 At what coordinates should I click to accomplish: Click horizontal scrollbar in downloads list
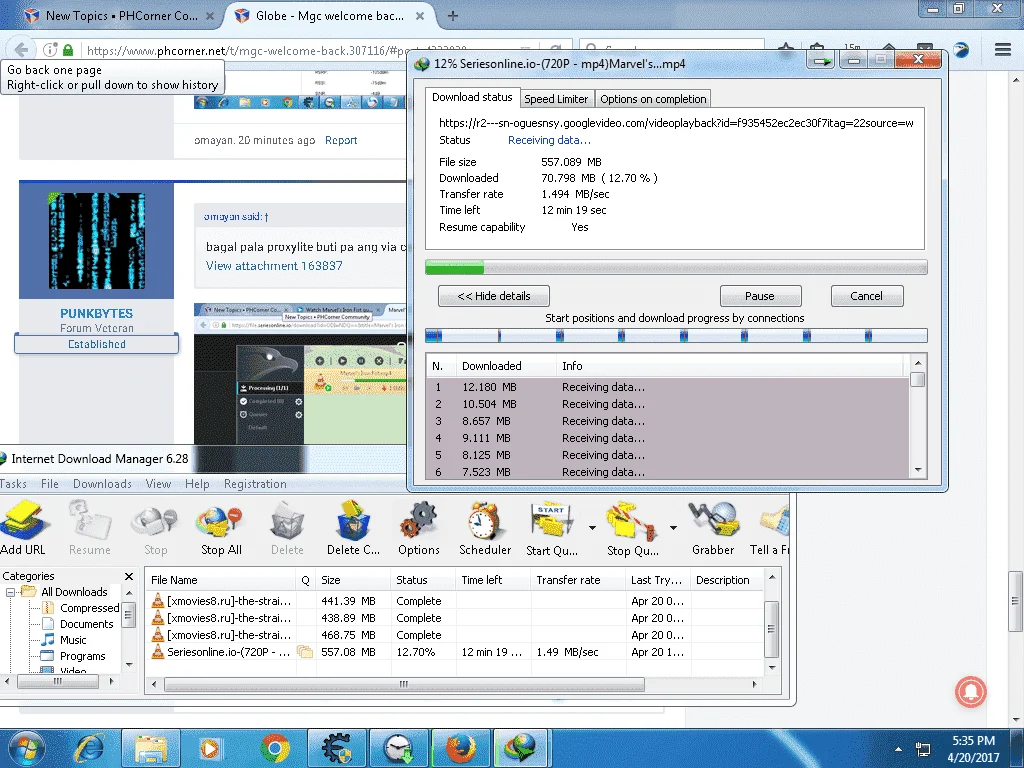click(404, 684)
